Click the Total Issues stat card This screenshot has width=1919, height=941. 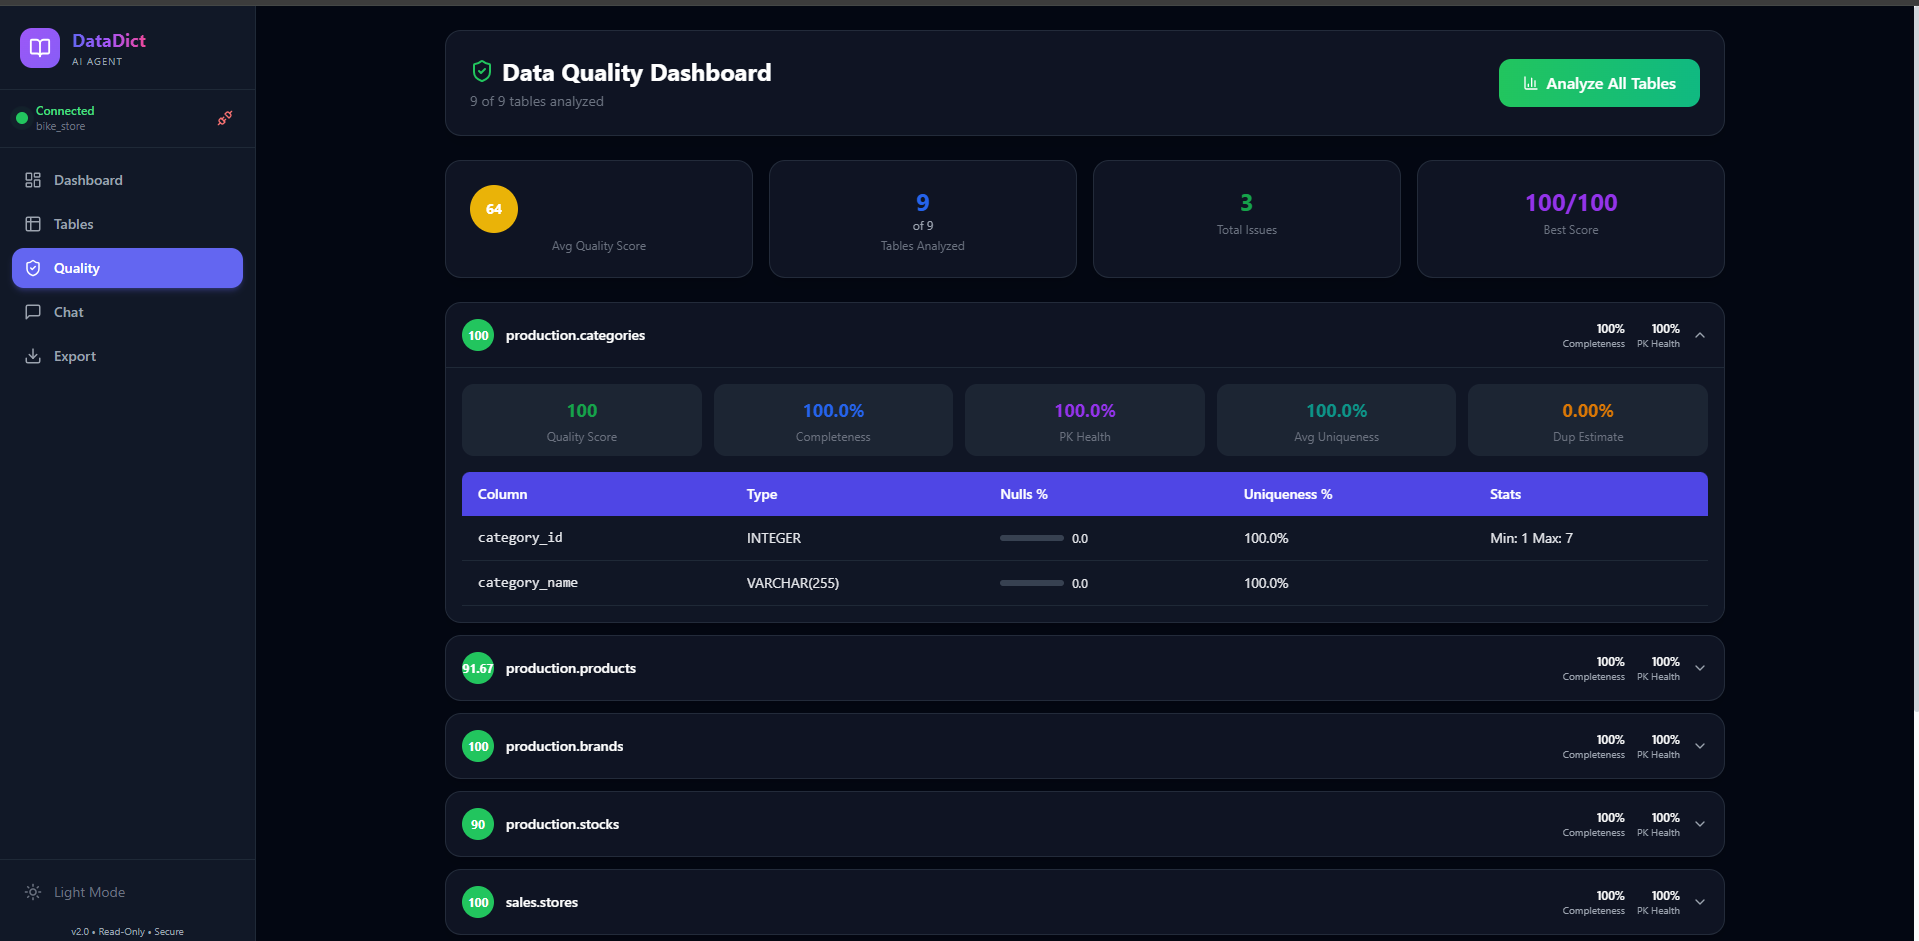coord(1247,219)
